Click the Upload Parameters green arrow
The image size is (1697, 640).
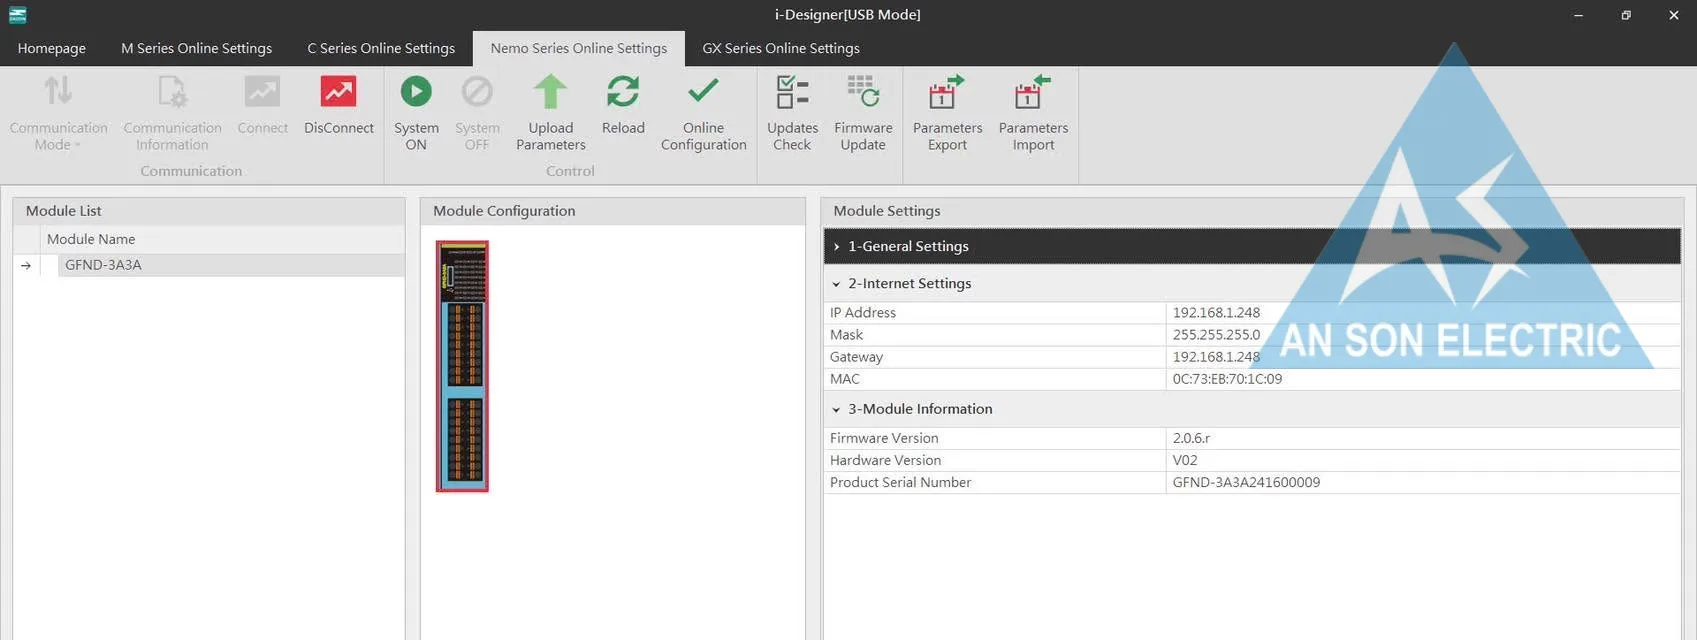550,92
